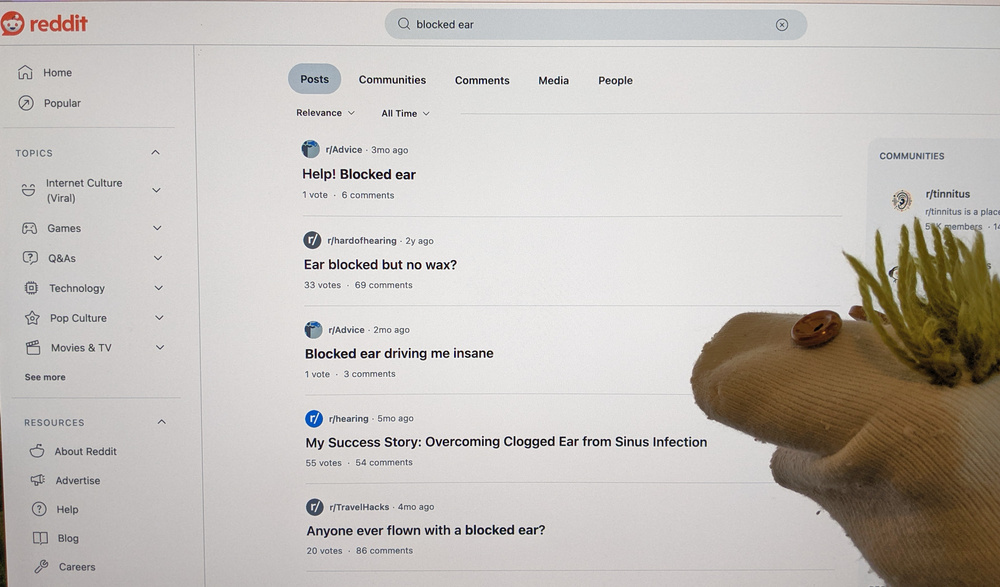Screen dimensions: 1000x587
Task: Click See more under Topics
Action: [x=45, y=377]
